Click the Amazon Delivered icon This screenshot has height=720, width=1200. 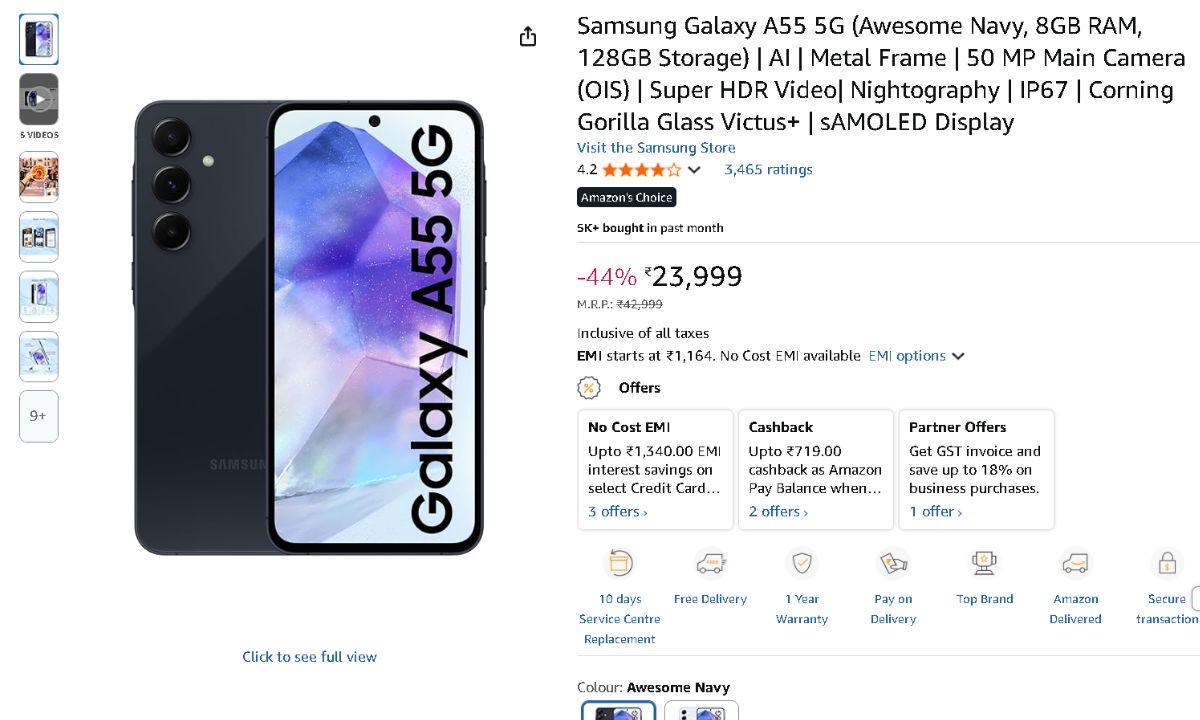pos(1075,564)
